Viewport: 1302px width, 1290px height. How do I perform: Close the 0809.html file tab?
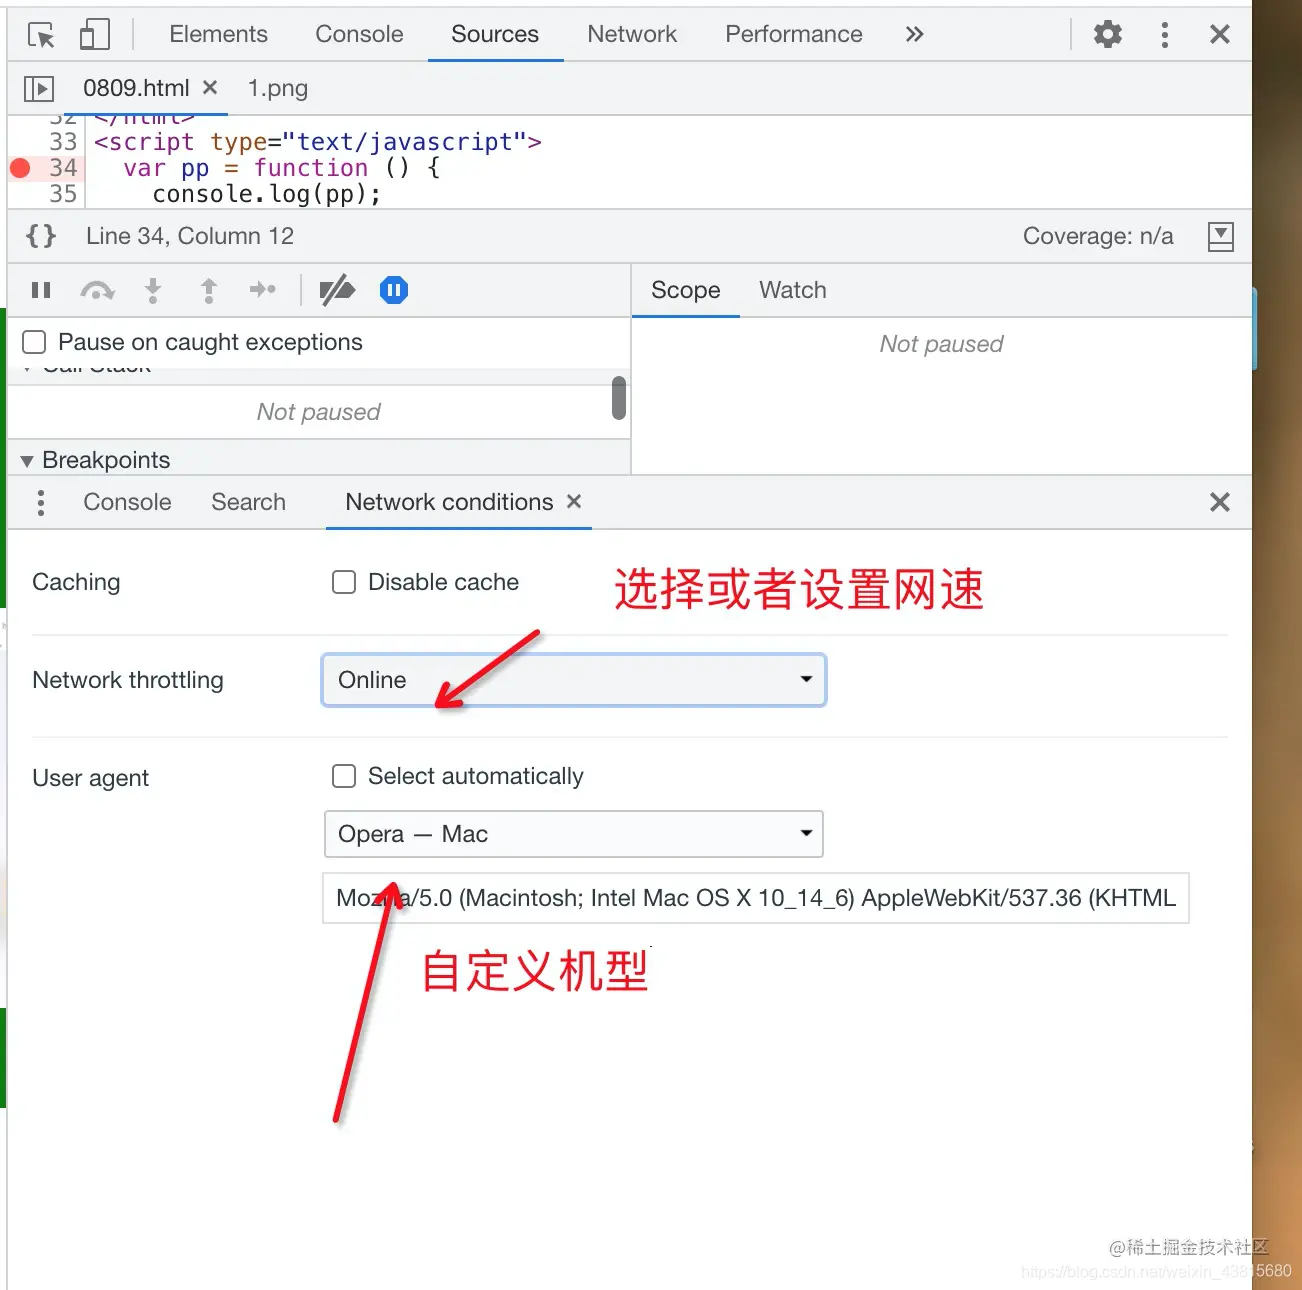pos(210,88)
